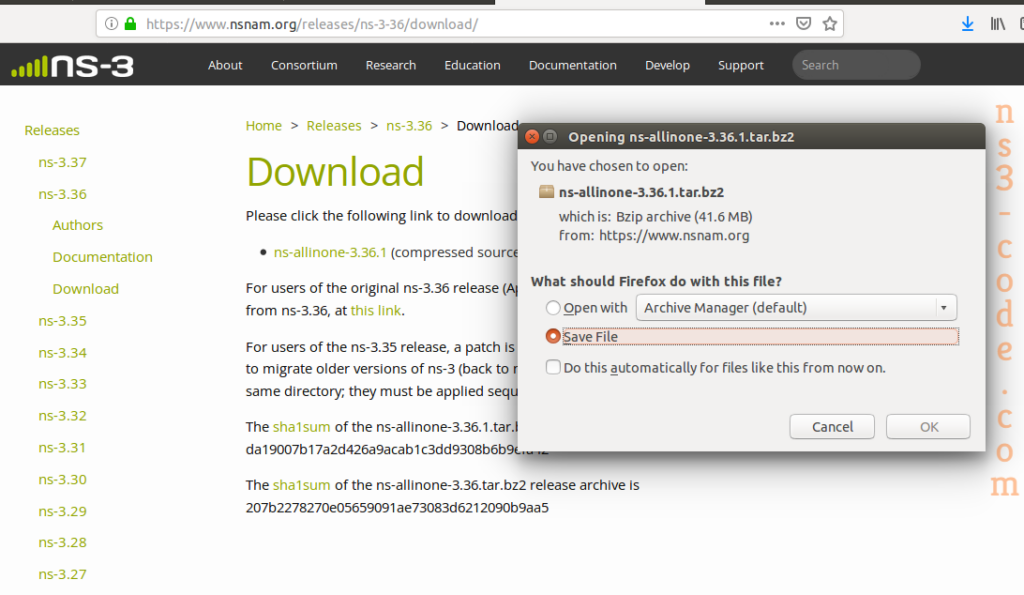Open the Documentation sidebar link under ns-3.36
The height and width of the screenshot is (595, 1024).
pos(103,257)
